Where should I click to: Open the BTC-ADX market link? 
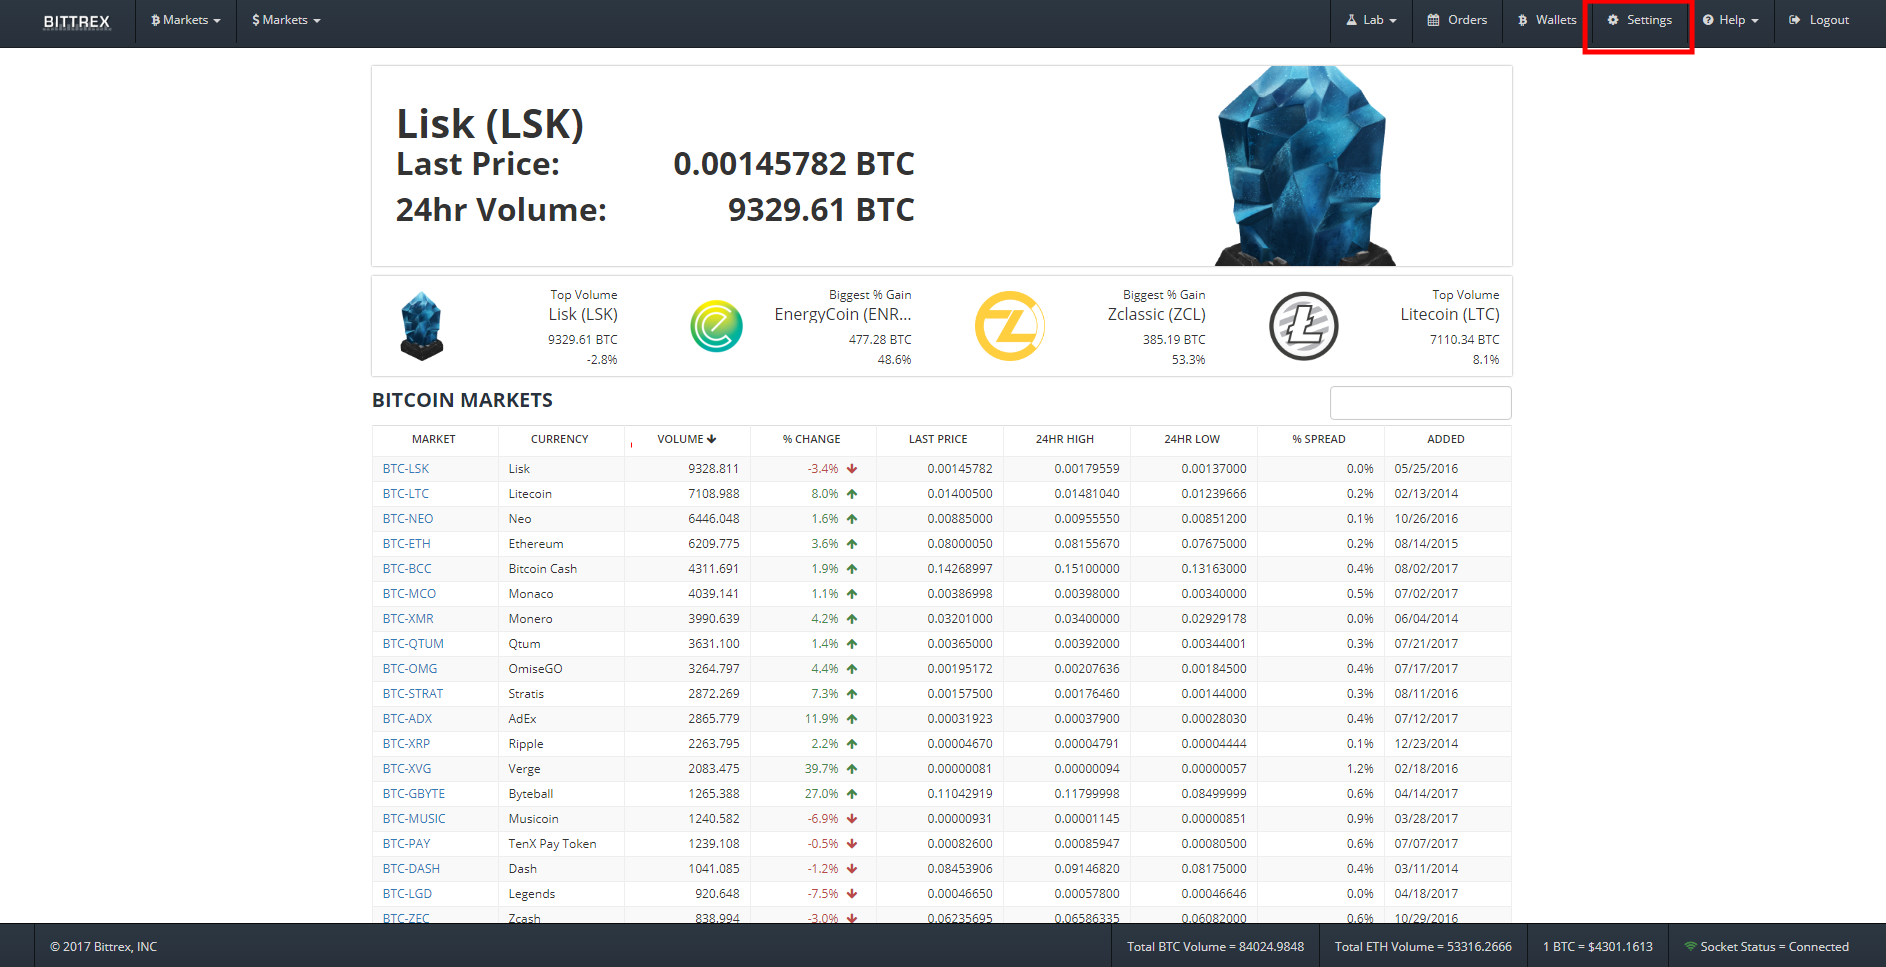tap(407, 719)
